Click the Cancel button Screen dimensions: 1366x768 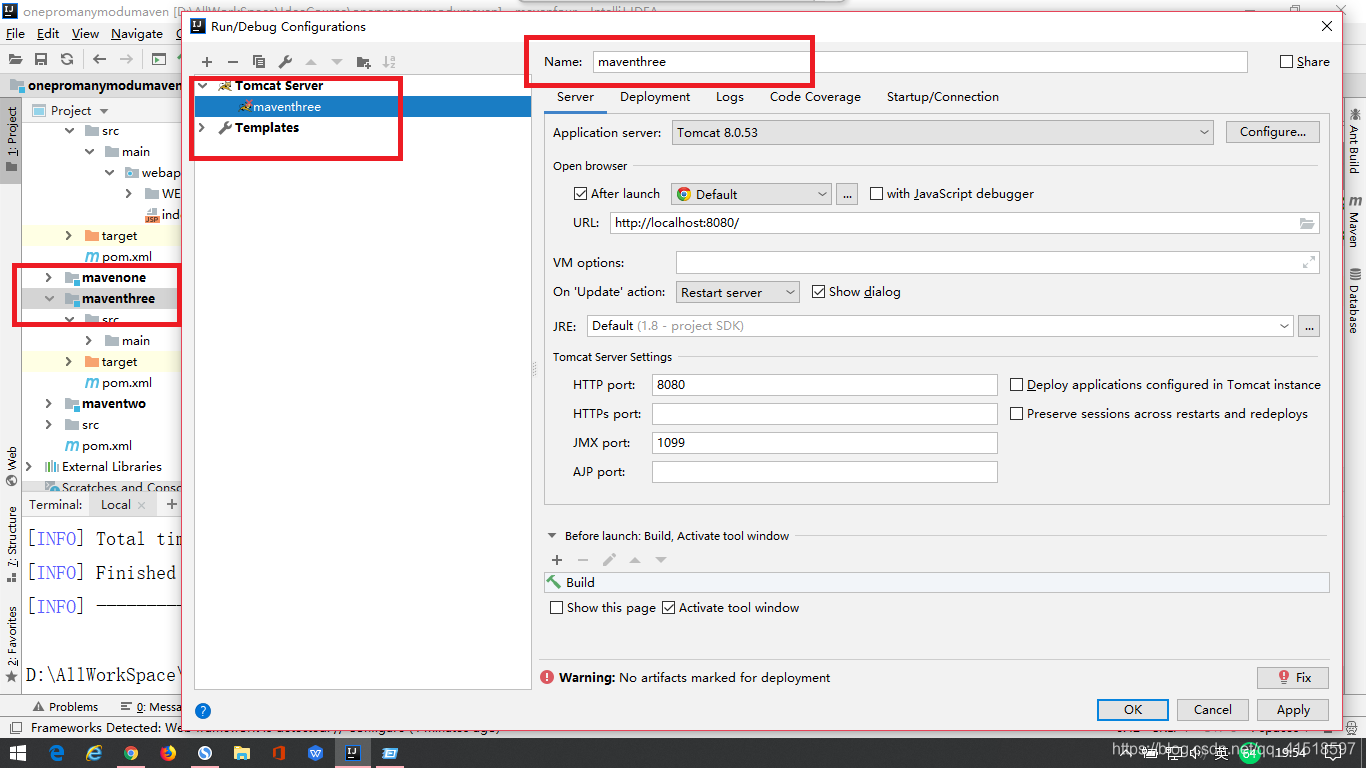(x=1213, y=709)
